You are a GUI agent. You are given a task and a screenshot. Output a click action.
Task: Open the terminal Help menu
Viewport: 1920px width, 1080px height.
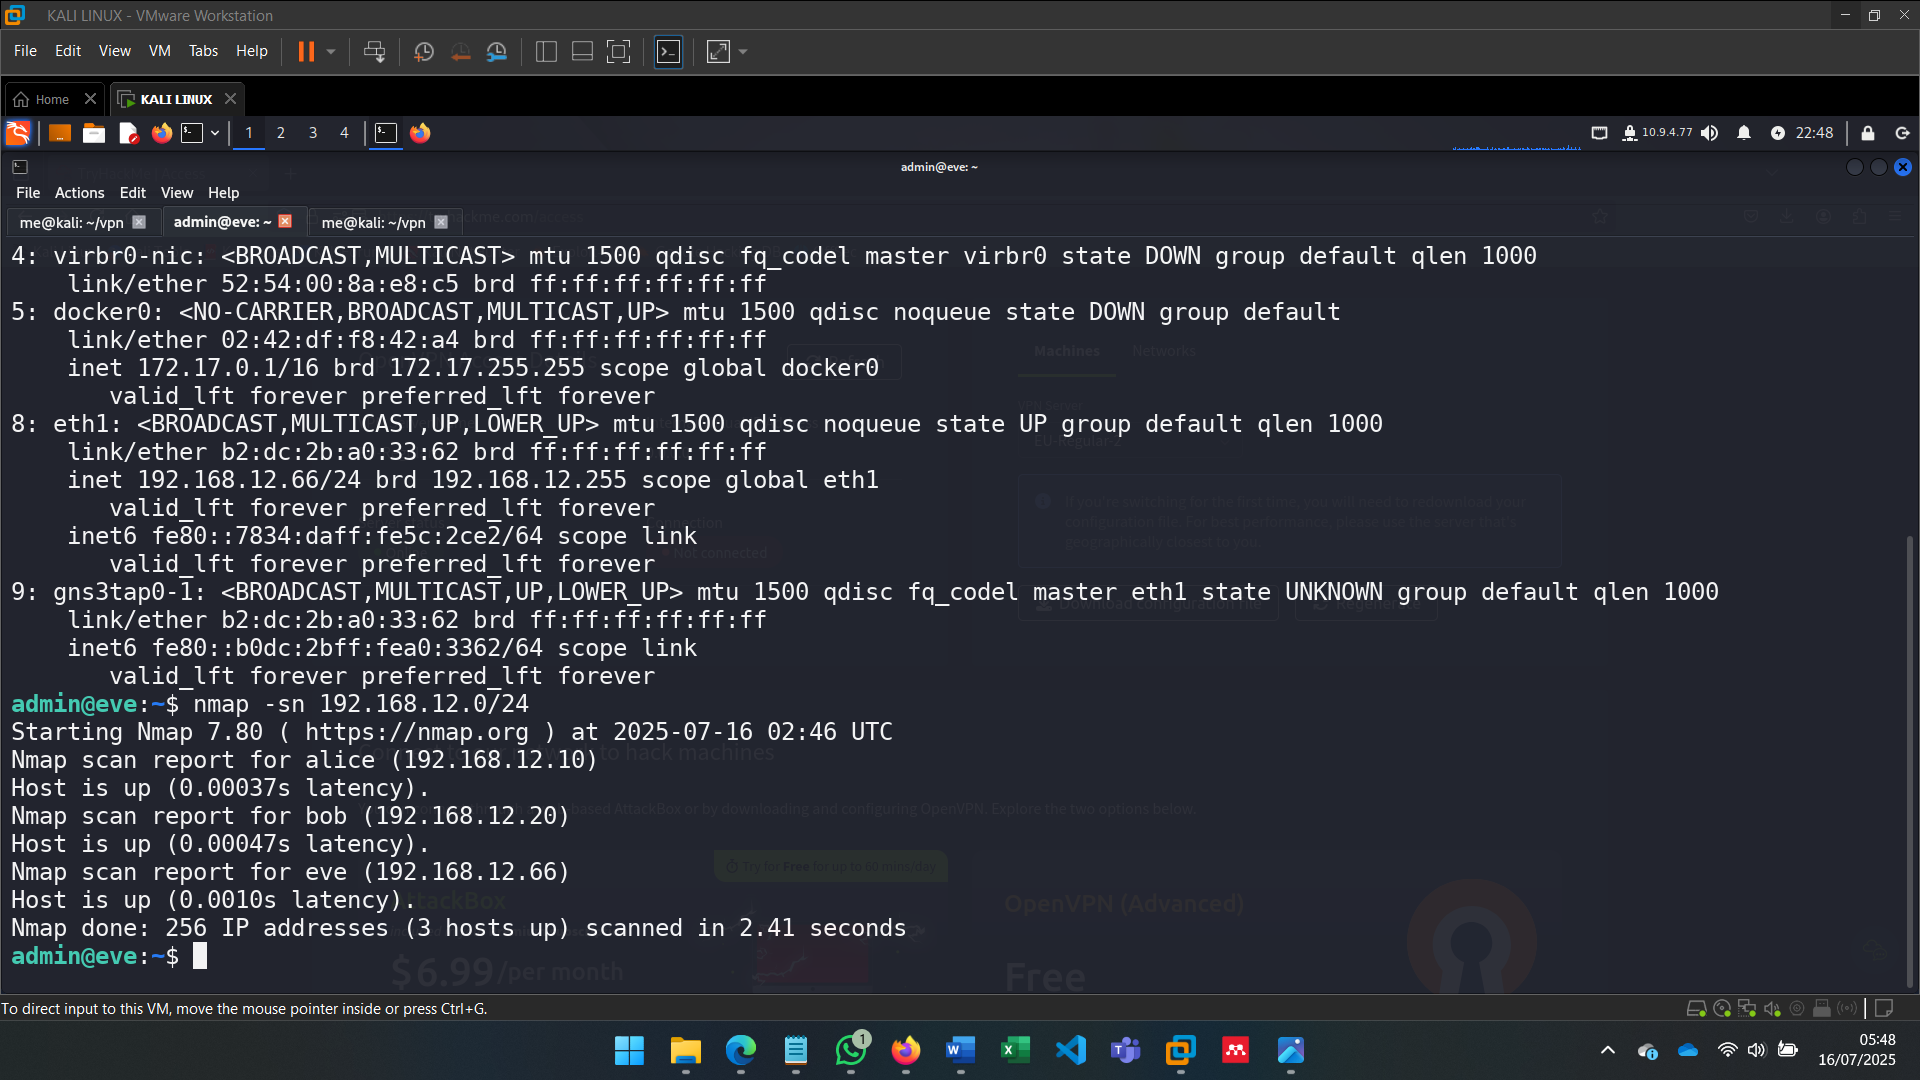coord(223,193)
